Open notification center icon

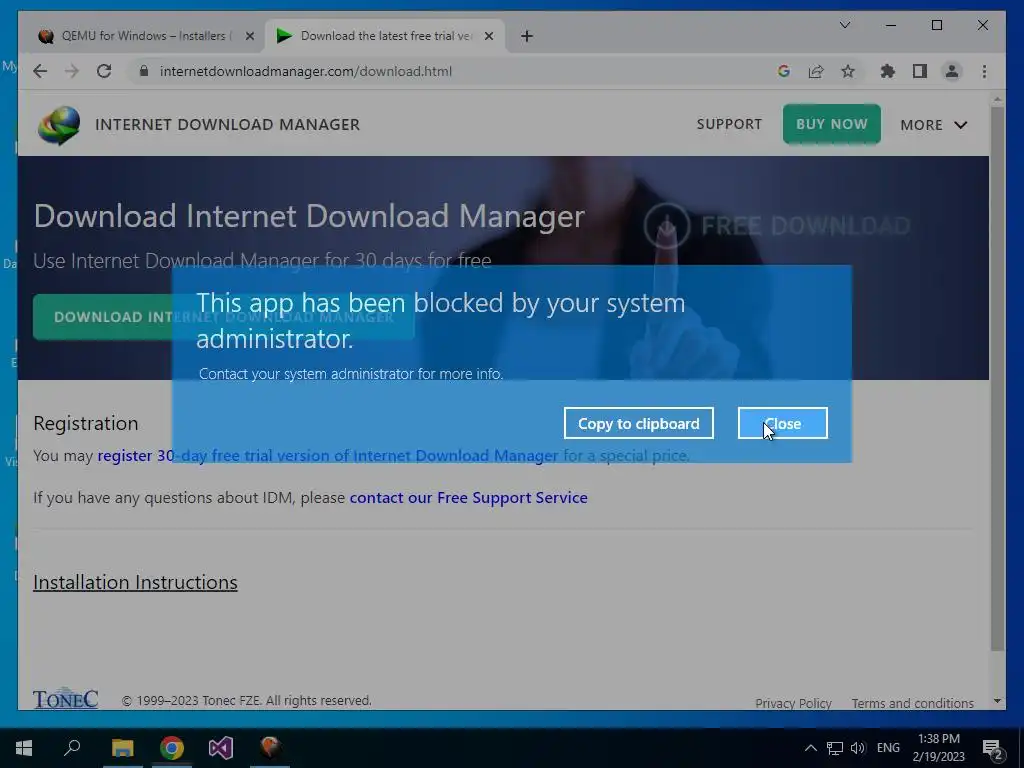pyautogui.click(x=993, y=749)
